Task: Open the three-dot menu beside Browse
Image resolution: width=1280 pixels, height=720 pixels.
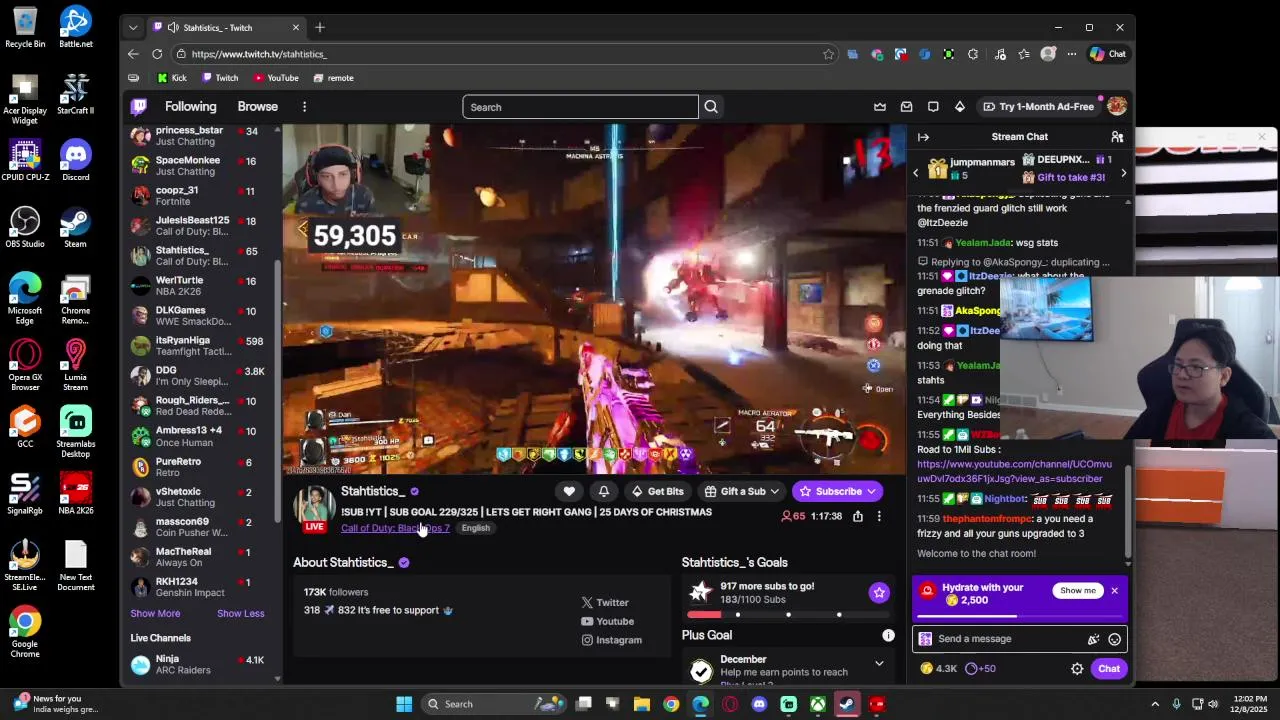Action: tap(304, 107)
